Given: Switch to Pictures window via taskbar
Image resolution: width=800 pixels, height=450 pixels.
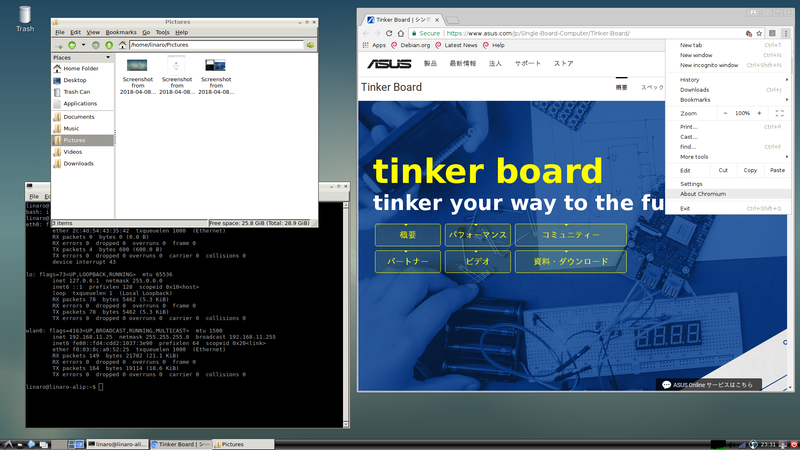Looking at the screenshot, I should pos(243,444).
